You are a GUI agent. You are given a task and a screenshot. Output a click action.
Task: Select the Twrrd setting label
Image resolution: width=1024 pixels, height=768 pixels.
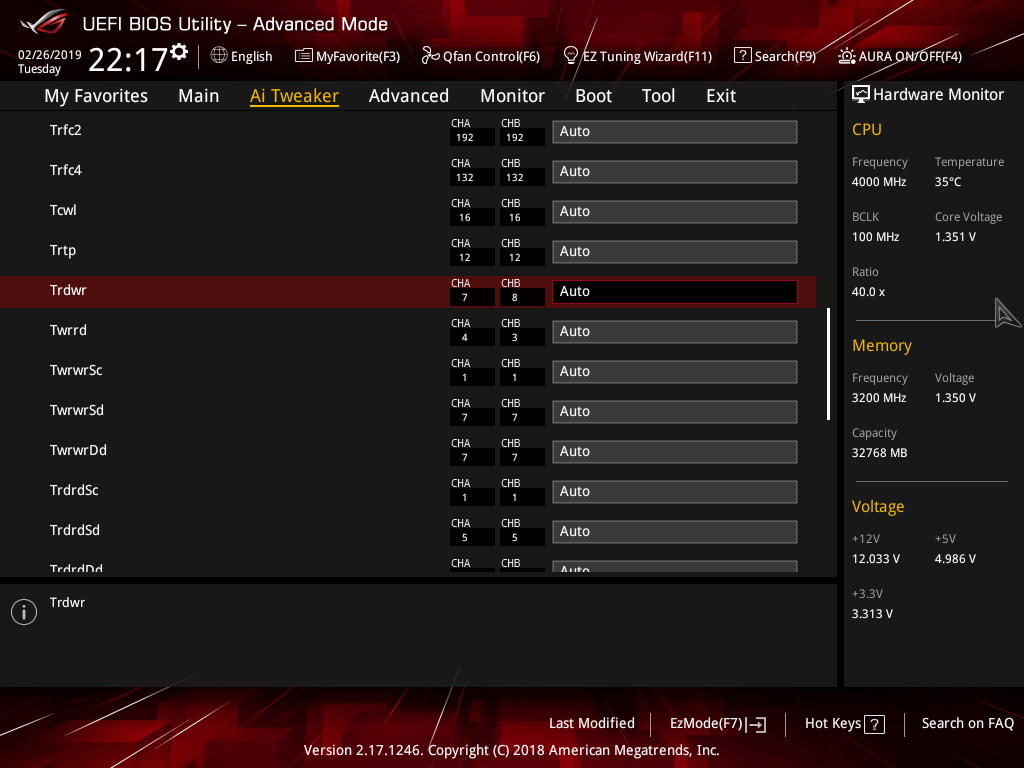click(68, 330)
